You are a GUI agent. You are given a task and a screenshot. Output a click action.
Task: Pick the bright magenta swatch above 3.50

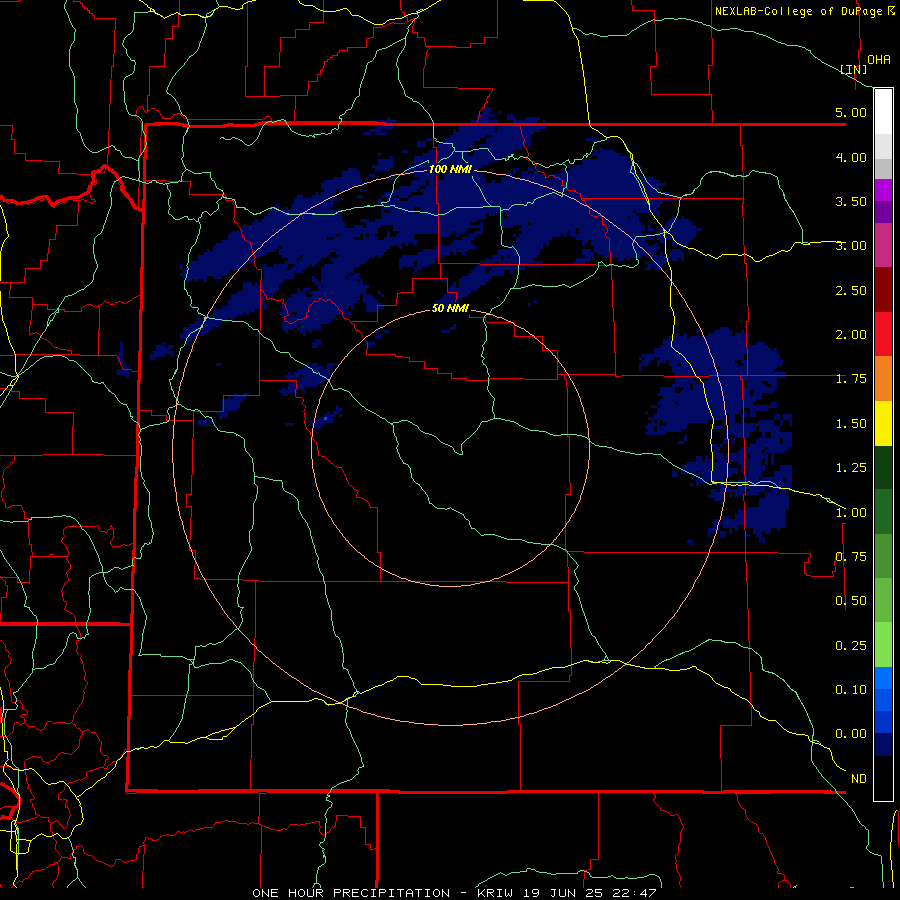883,190
